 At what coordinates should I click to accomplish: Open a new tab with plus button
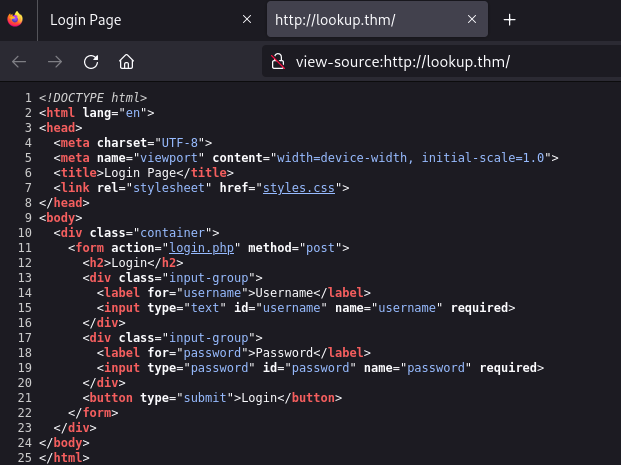tap(509, 20)
